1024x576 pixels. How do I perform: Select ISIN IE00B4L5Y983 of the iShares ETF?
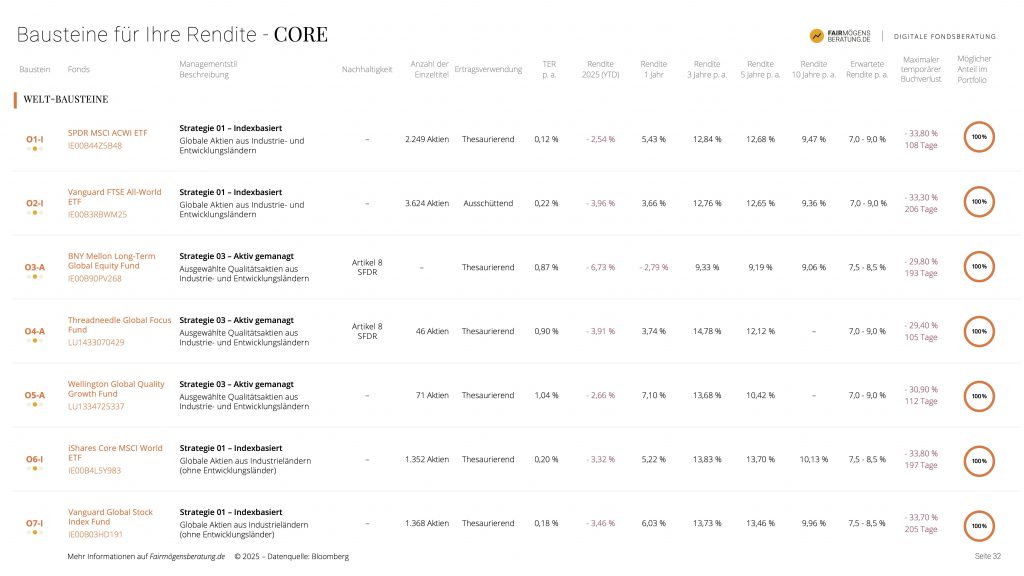coord(95,470)
